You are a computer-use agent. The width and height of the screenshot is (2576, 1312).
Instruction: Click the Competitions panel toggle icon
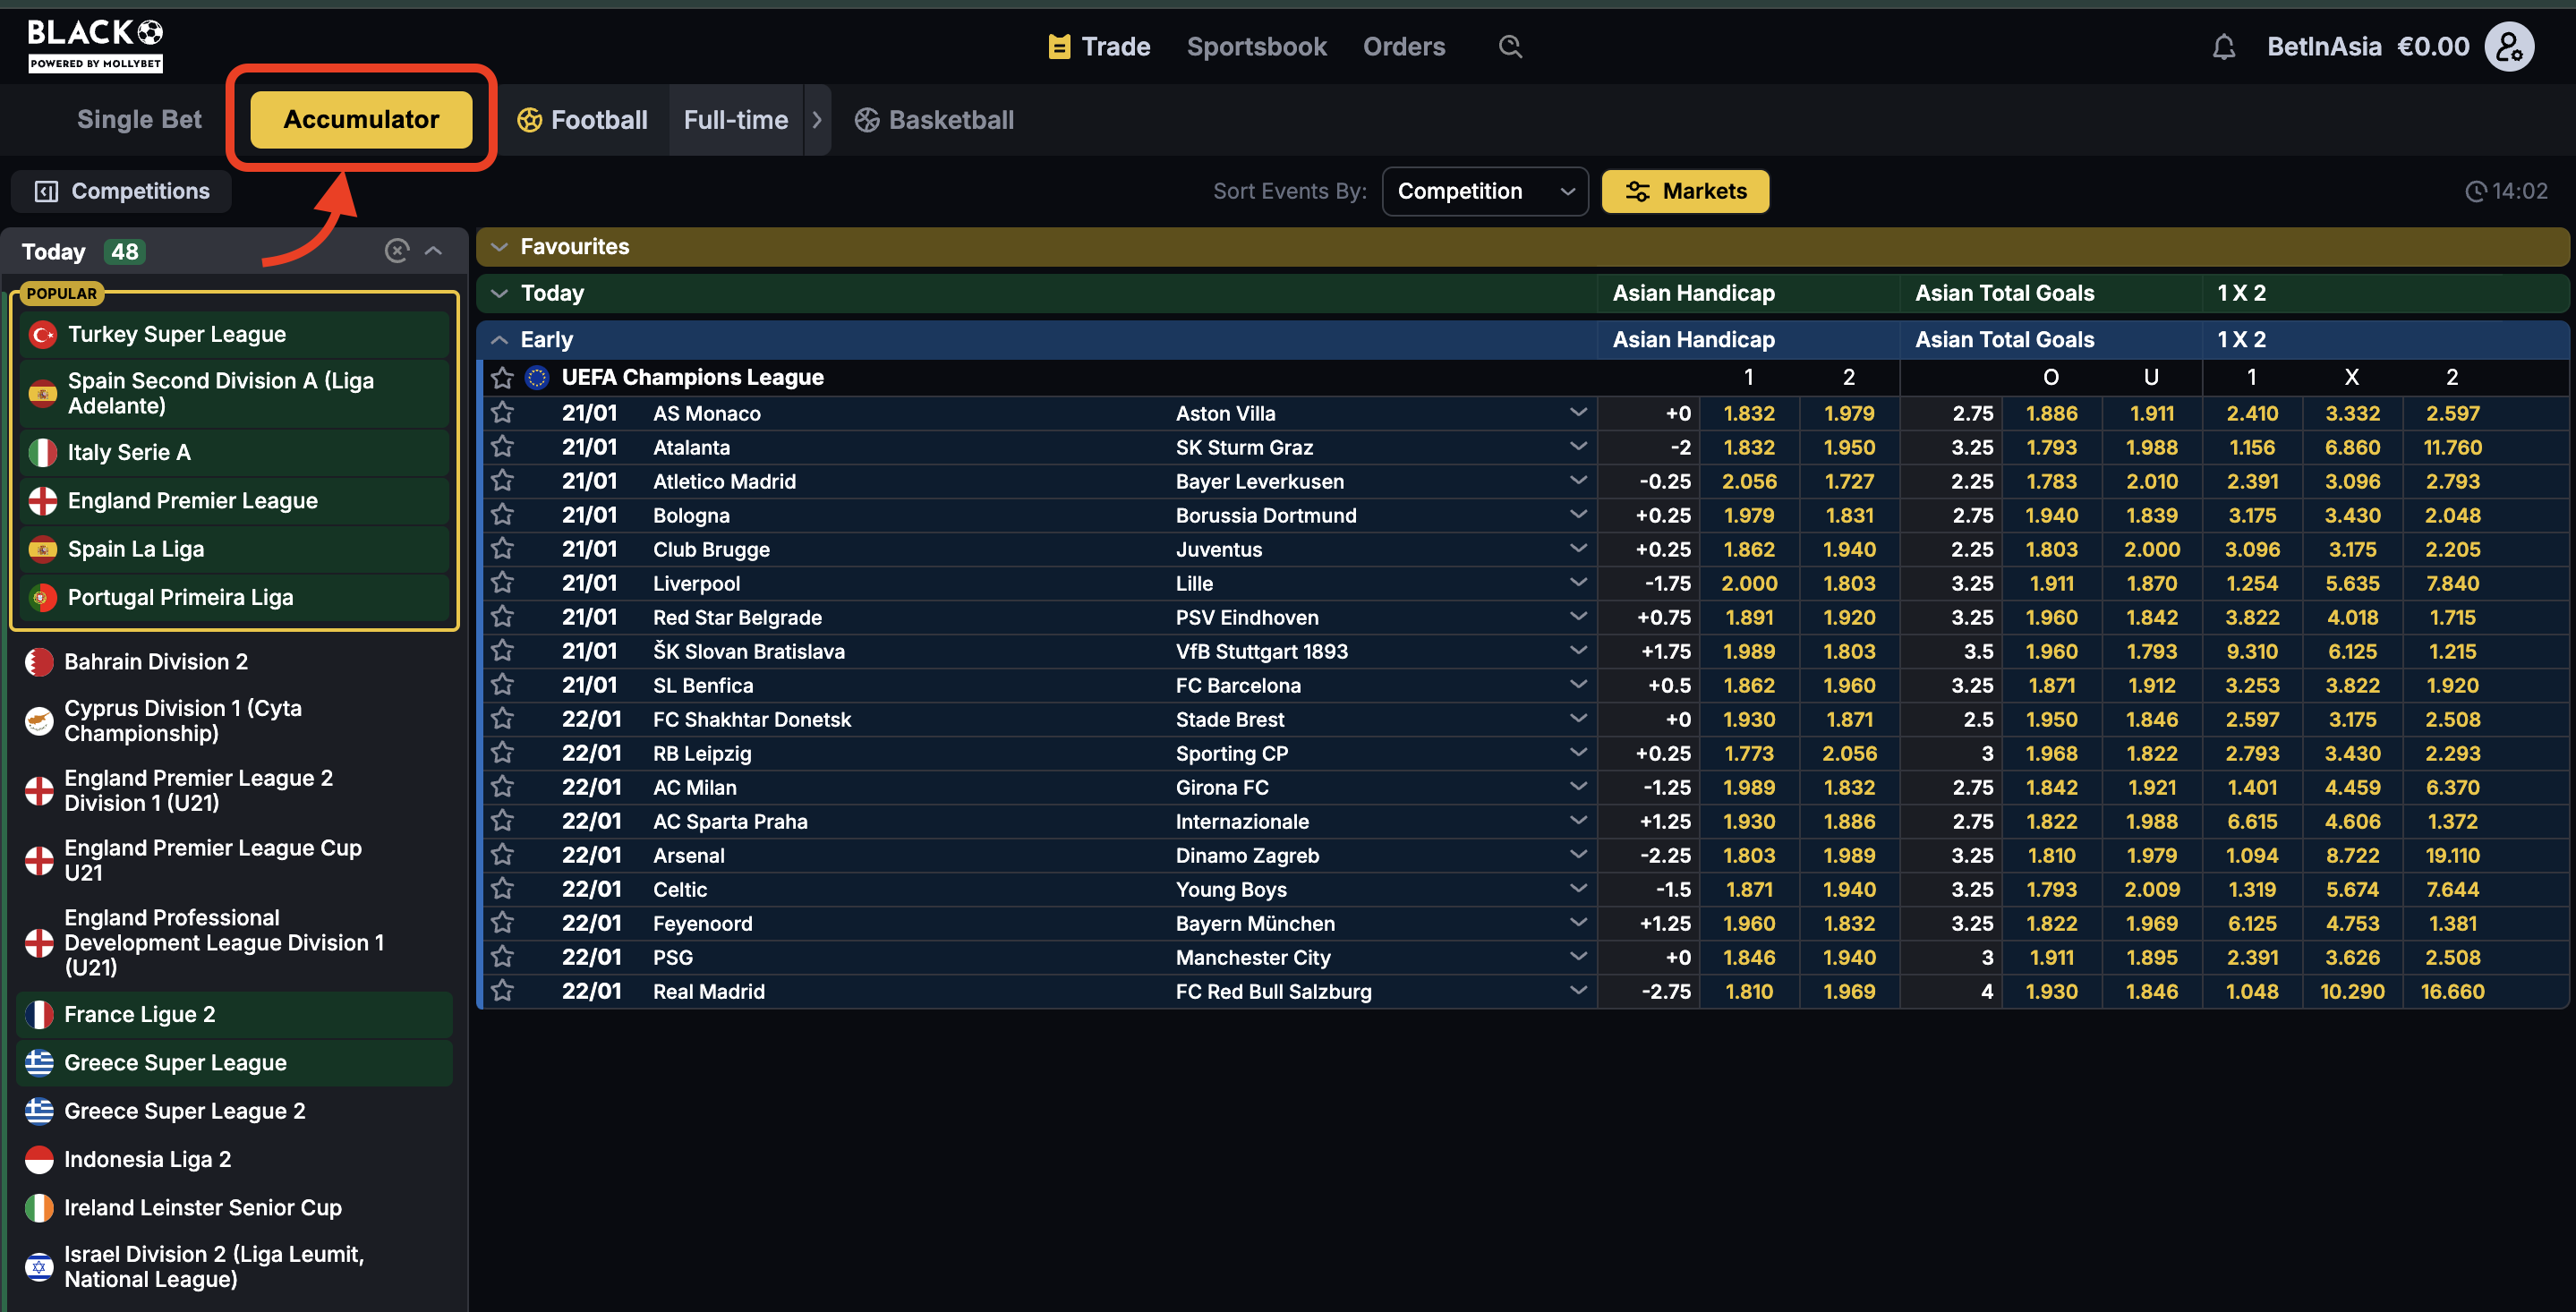pyautogui.click(x=46, y=191)
